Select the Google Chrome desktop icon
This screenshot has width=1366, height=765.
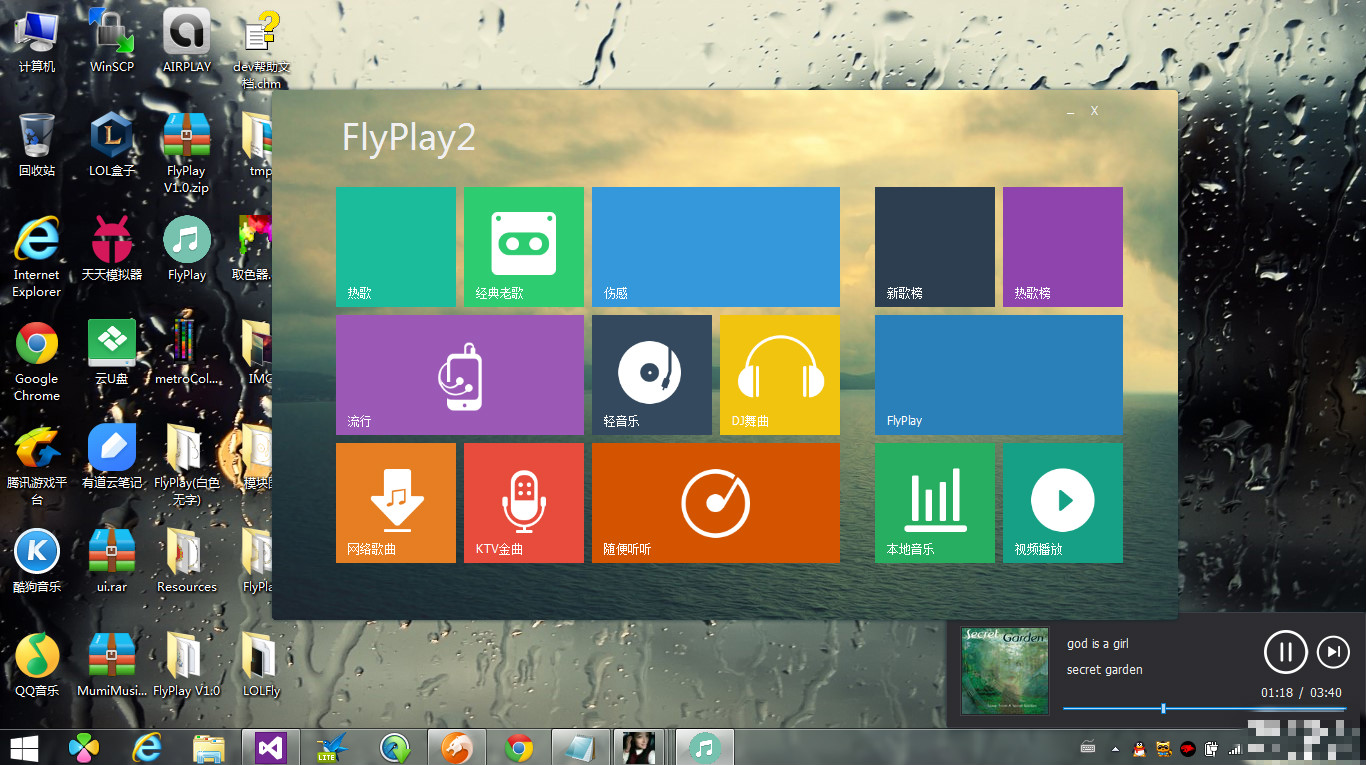point(37,361)
